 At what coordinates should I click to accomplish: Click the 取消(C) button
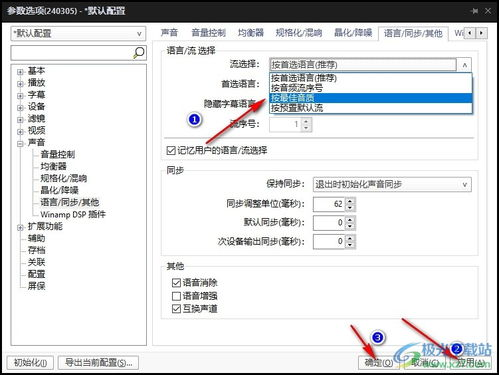click(x=425, y=362)
